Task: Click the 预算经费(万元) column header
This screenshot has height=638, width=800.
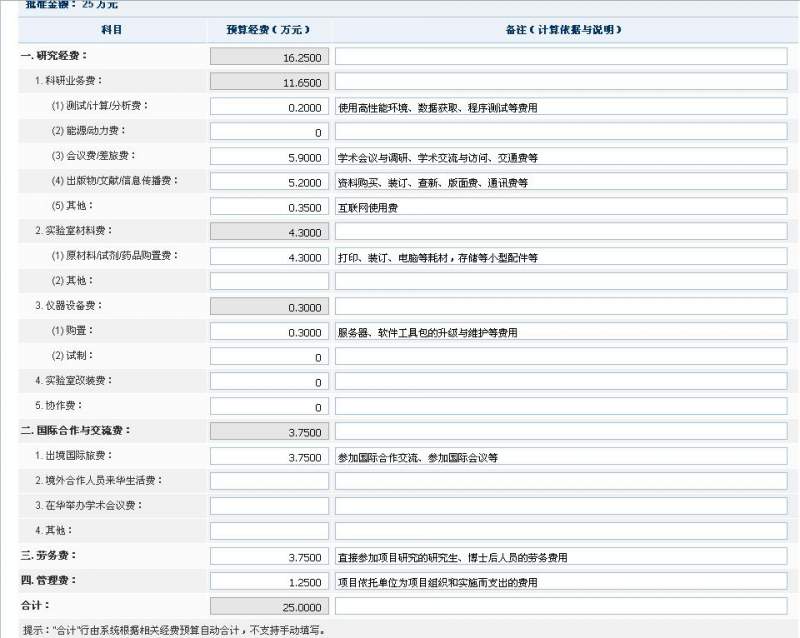Action: point(268,30)
